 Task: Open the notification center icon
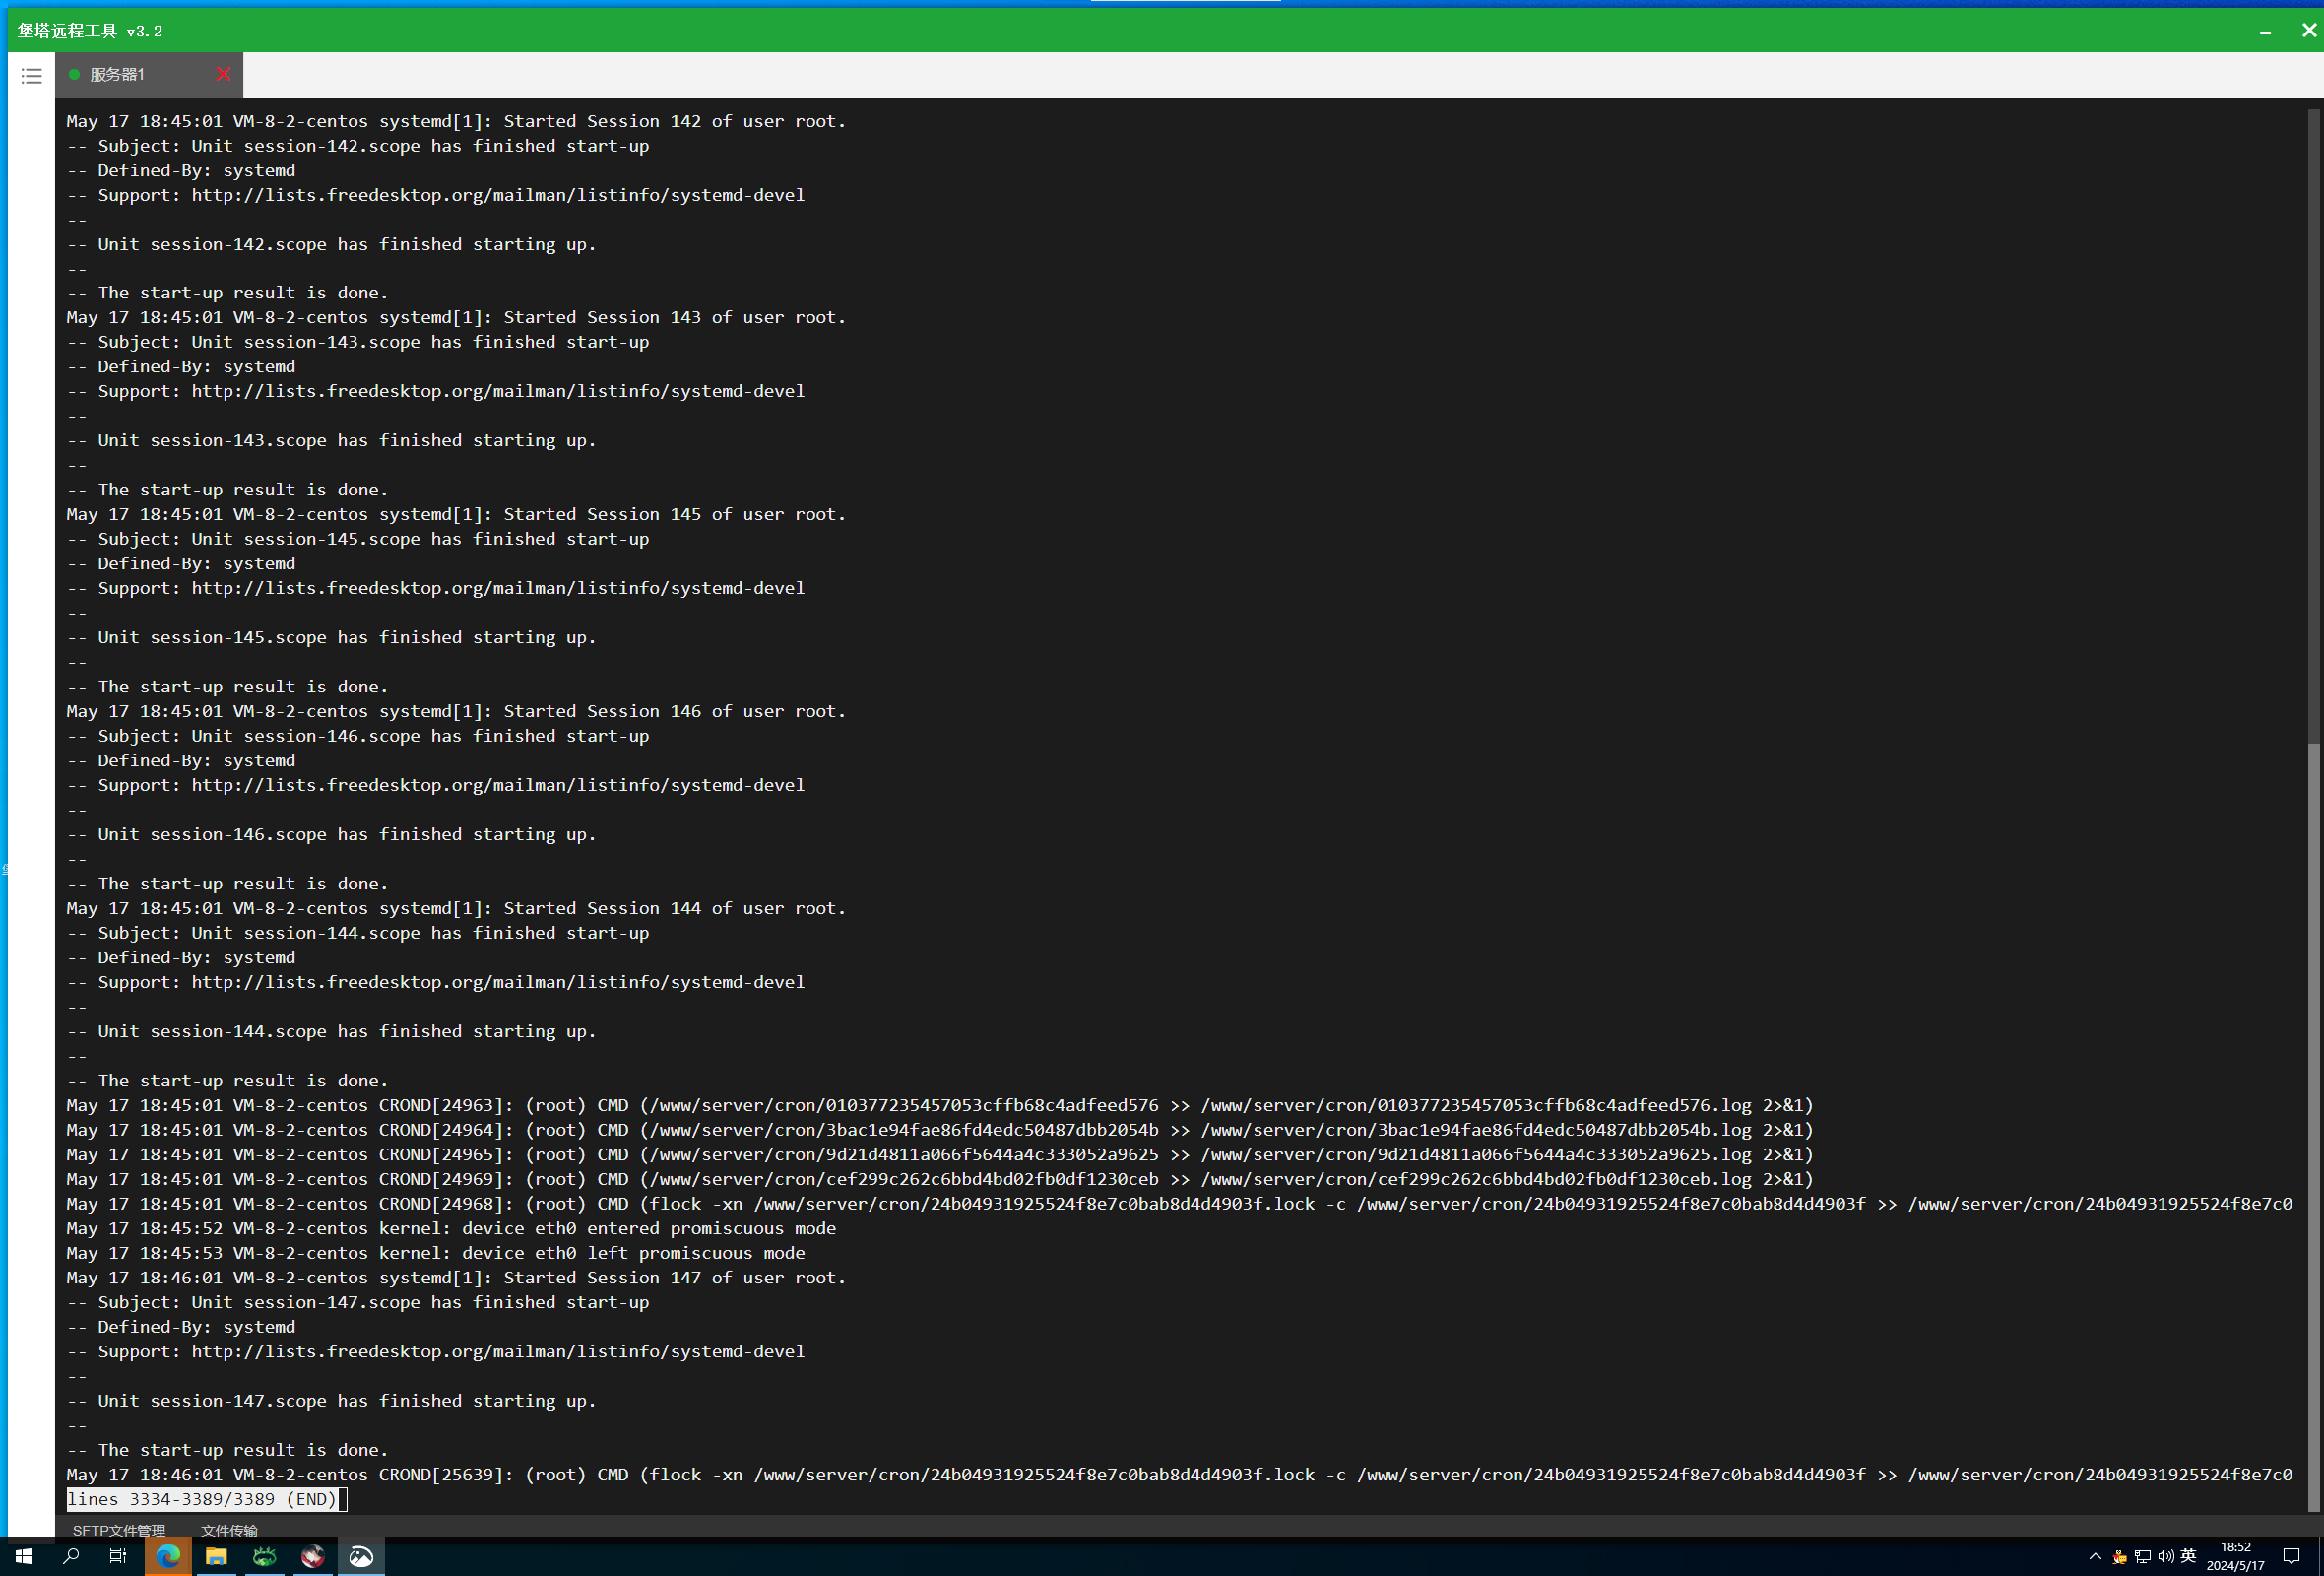2291,1556
